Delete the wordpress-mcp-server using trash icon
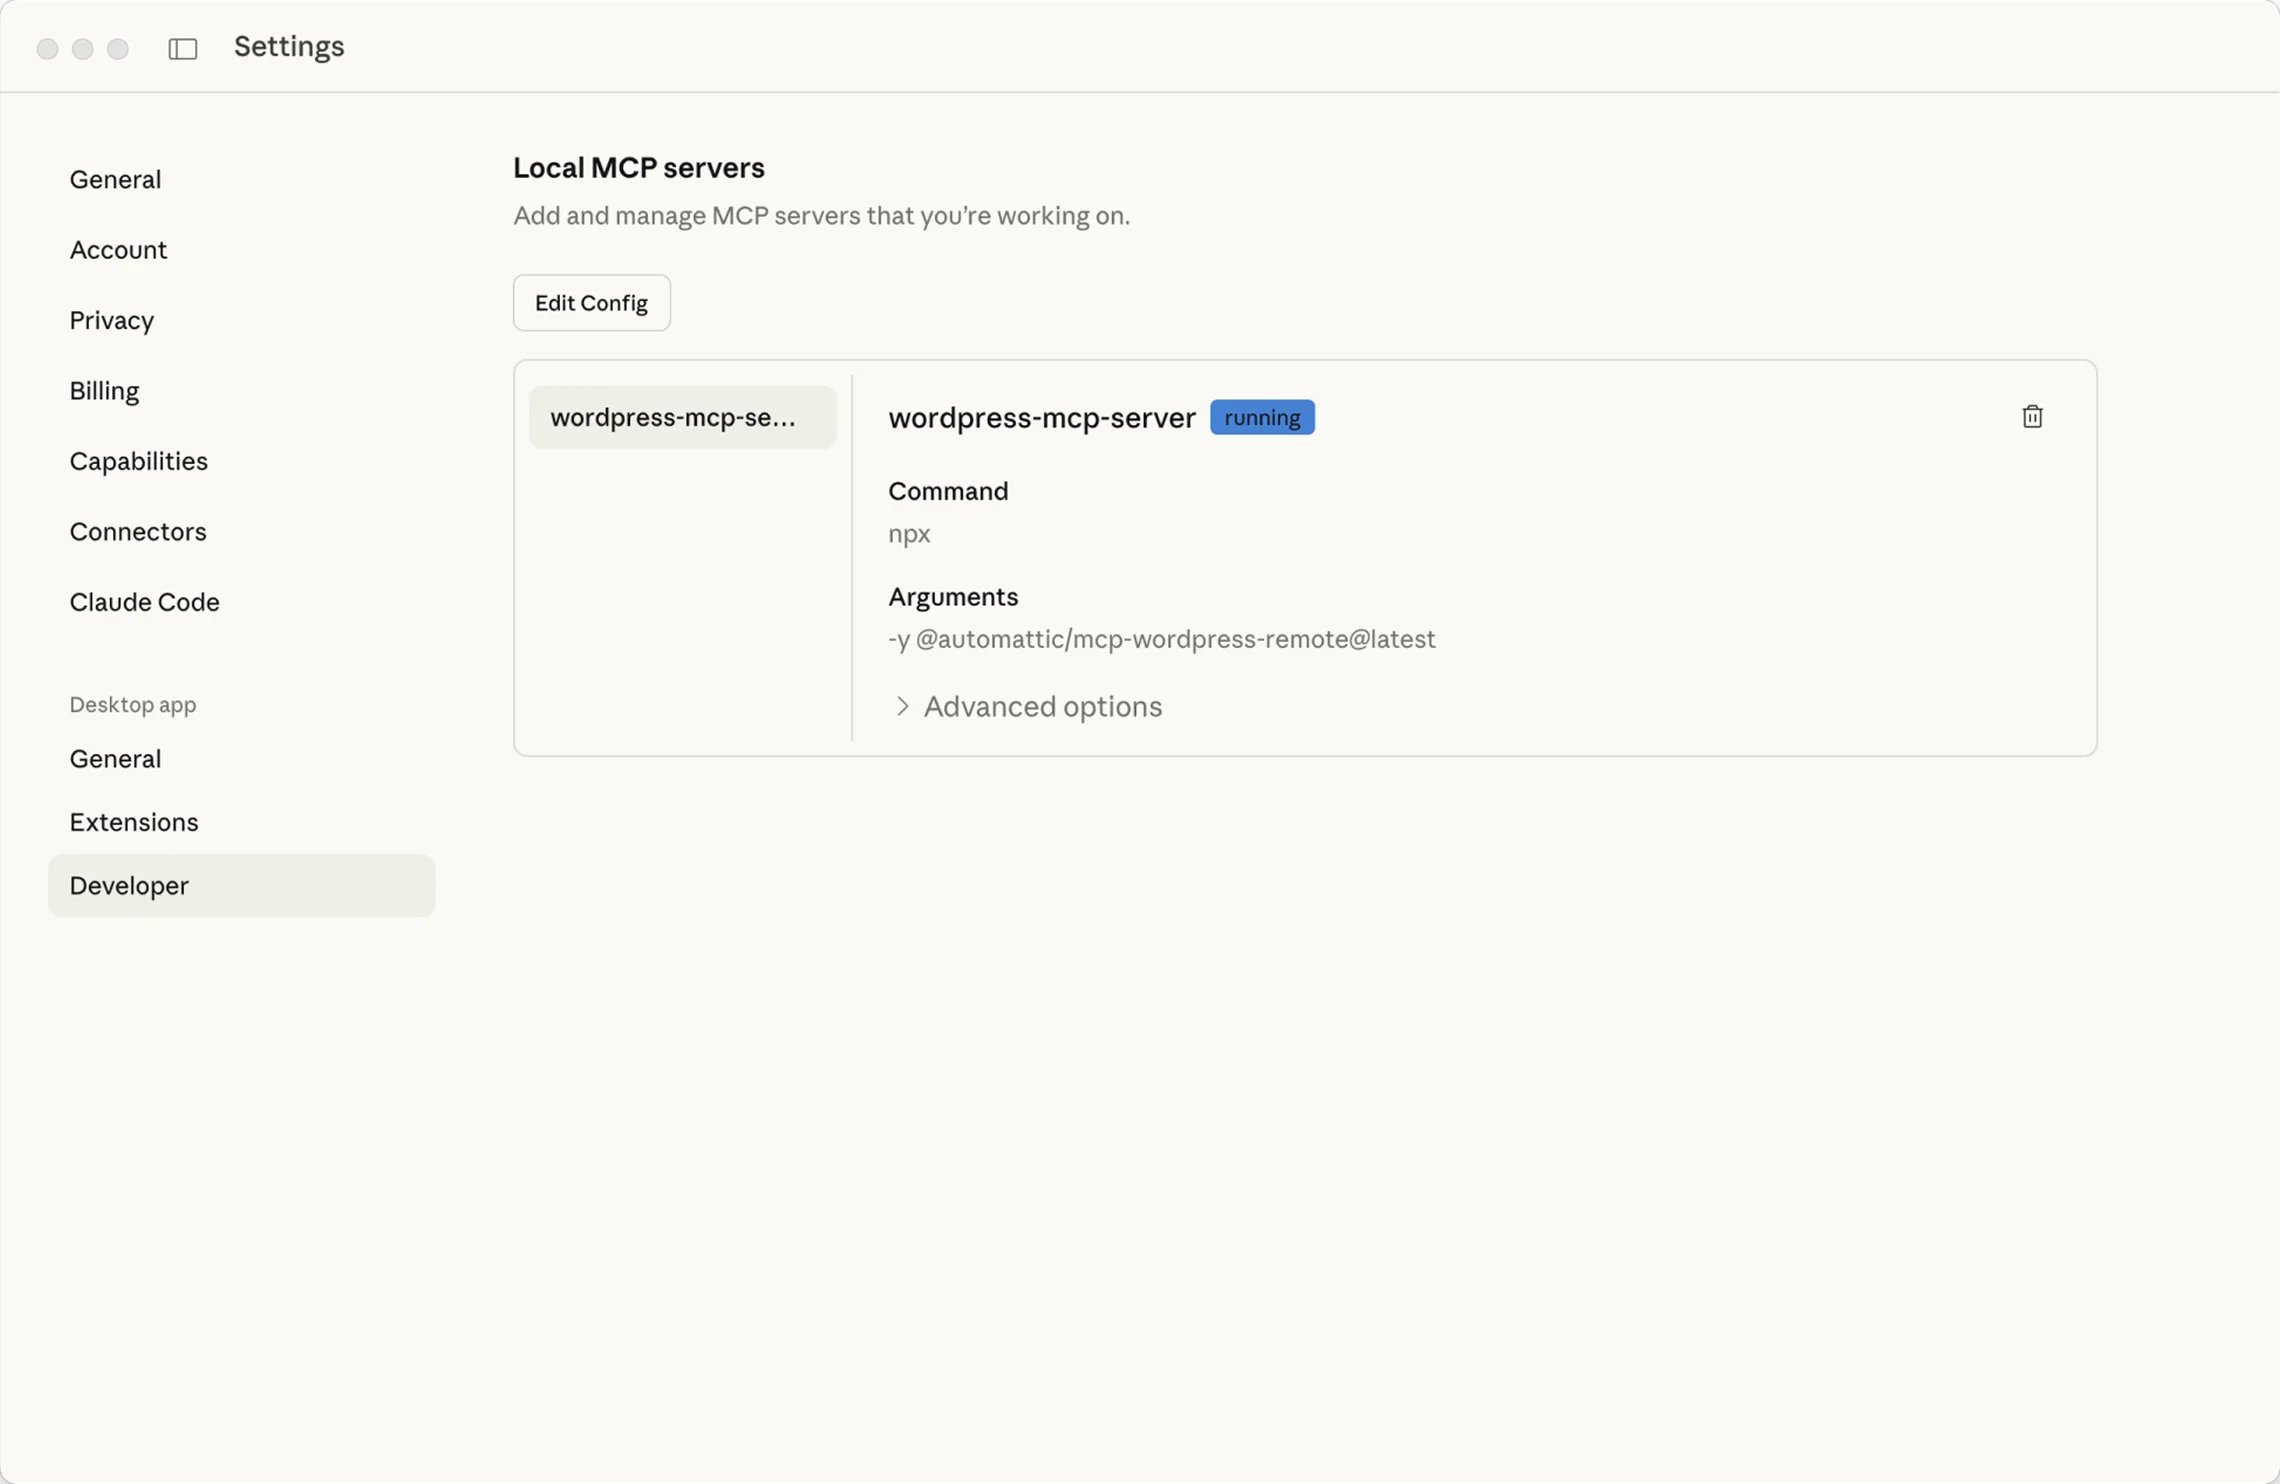The width and height of the screenshot is (2280, 1484). 2031,416
